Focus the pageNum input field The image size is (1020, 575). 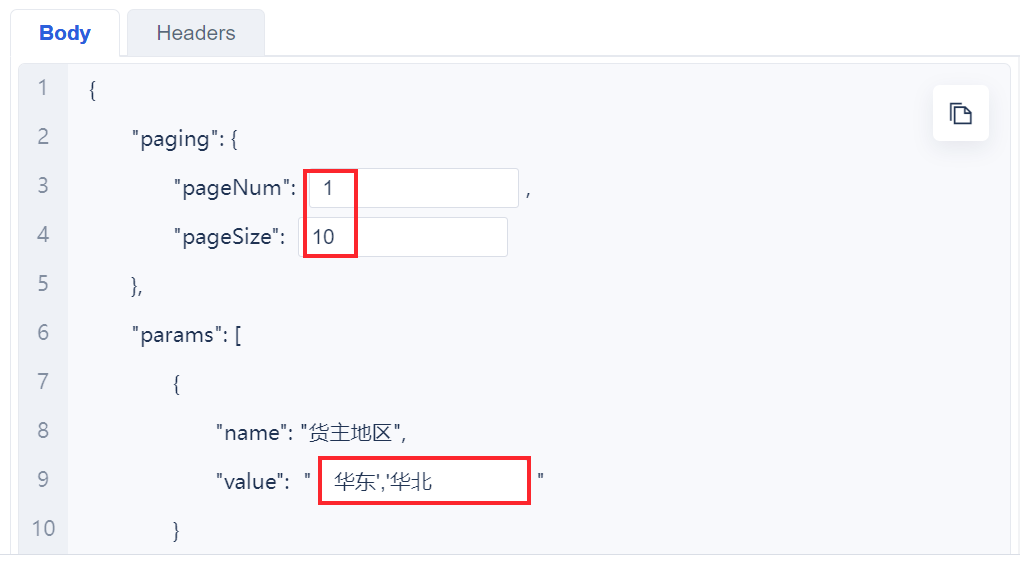pos(414,188)
